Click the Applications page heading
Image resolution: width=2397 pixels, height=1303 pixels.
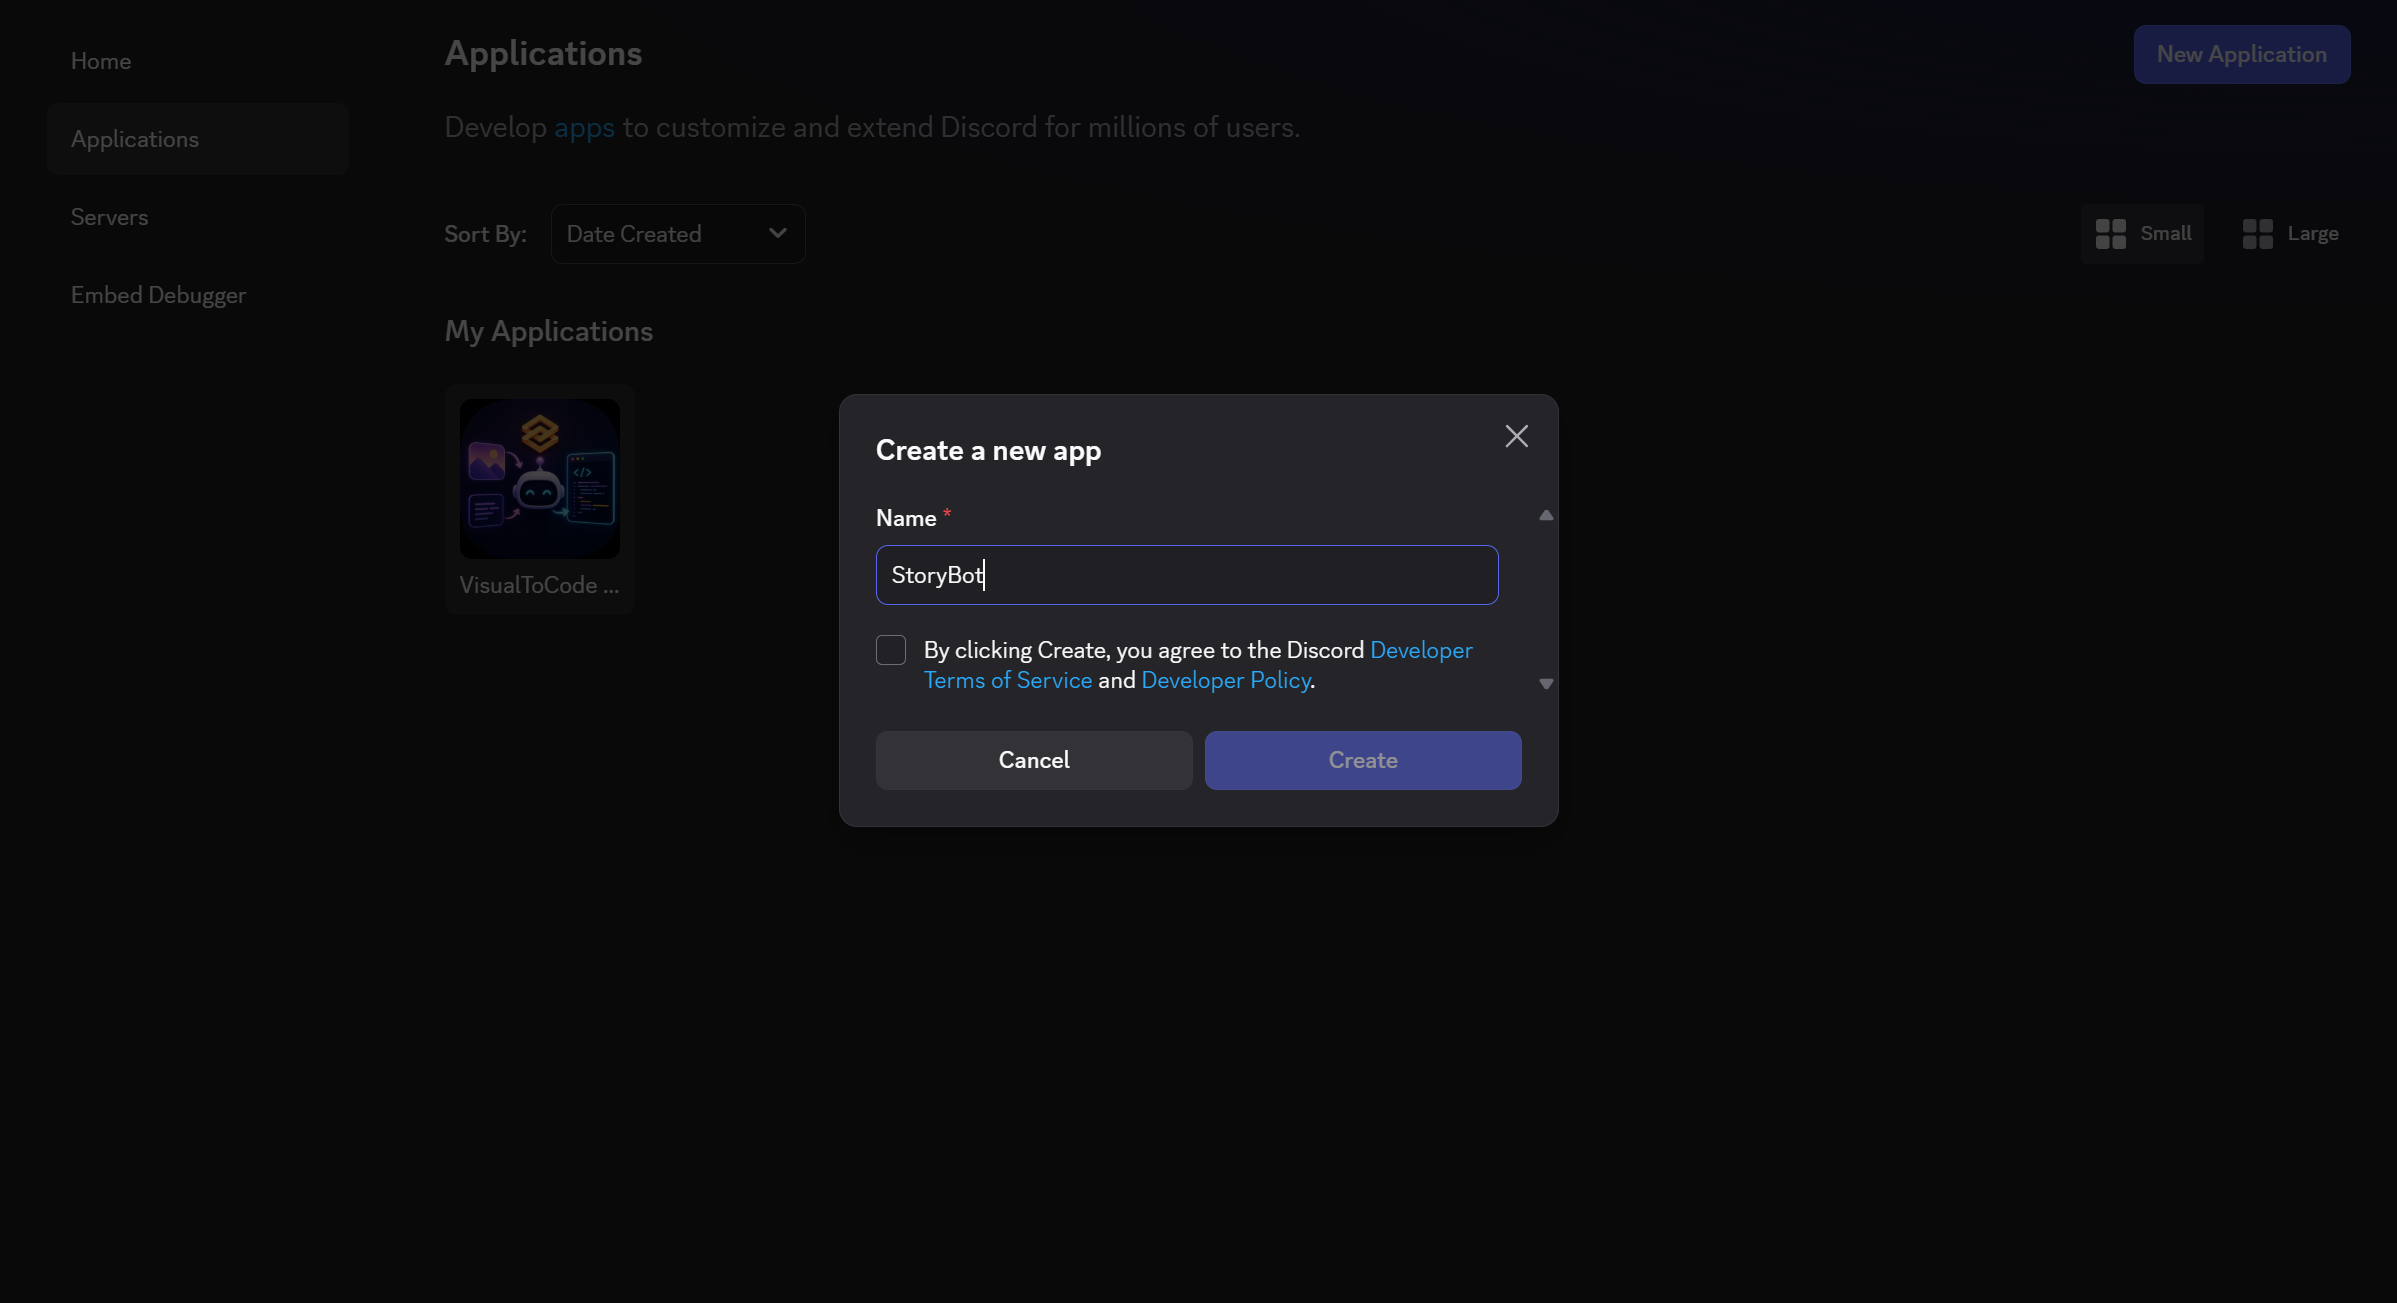(543, 54)
